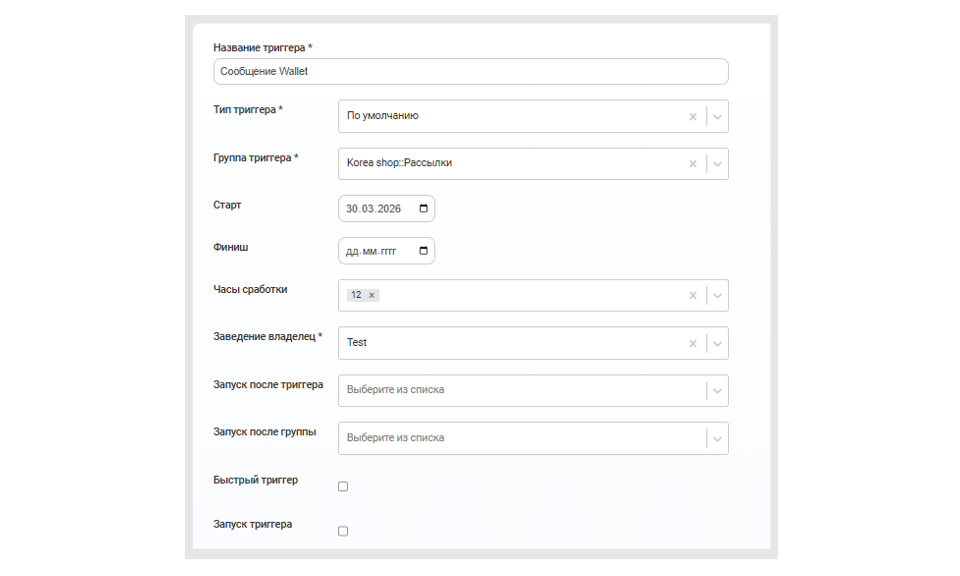Enable the Запуск триггера checkbox
The width and height of the screenshot is (960, 576).
pyautogui.click(x=343, y=531)
